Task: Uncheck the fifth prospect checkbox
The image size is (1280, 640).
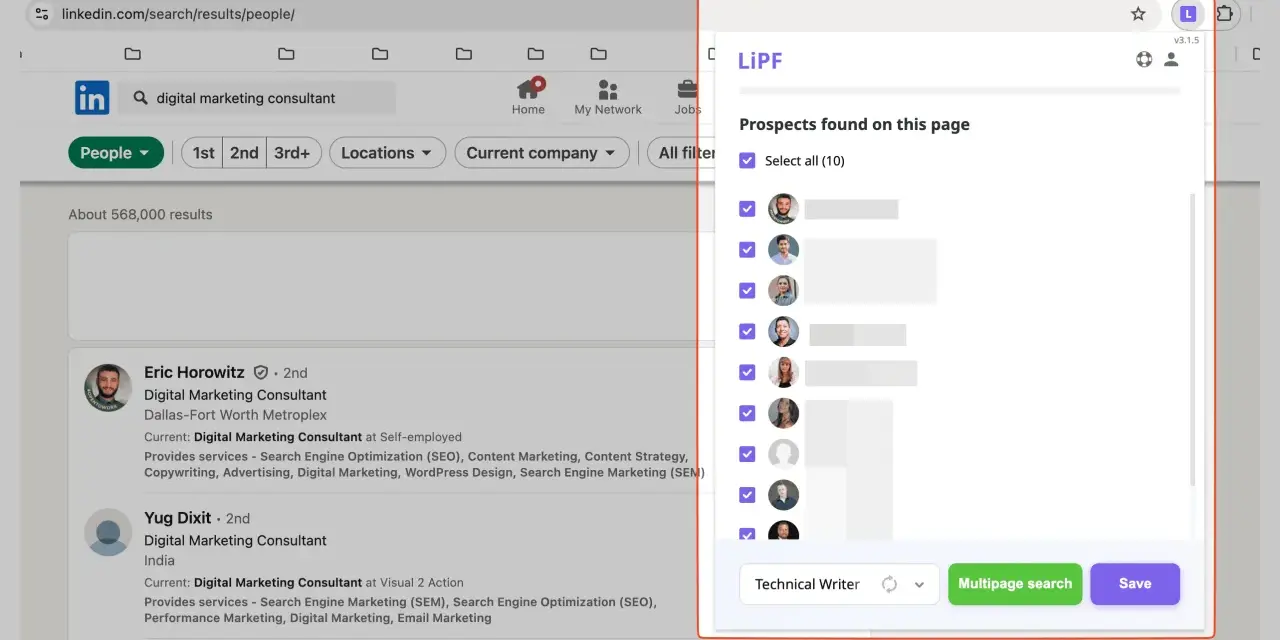Action: tap(747, 372)
